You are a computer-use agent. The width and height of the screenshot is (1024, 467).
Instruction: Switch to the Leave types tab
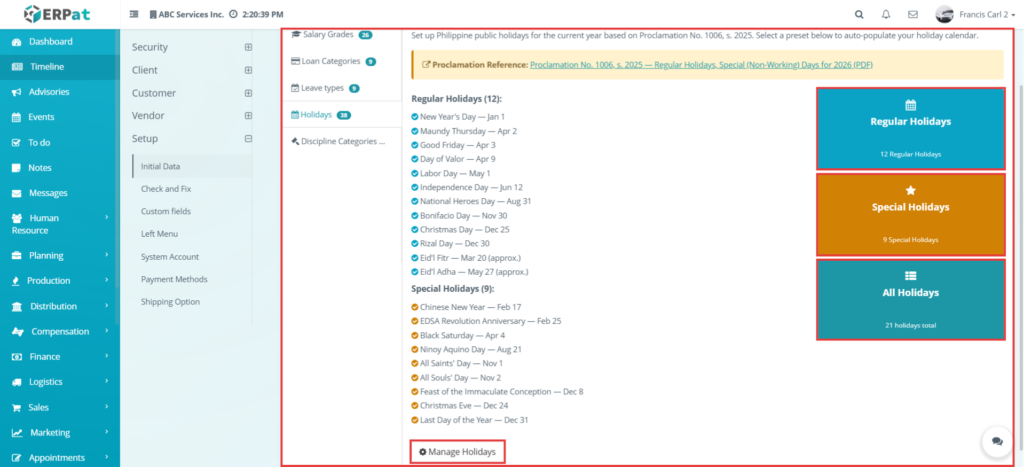(325, 88)
